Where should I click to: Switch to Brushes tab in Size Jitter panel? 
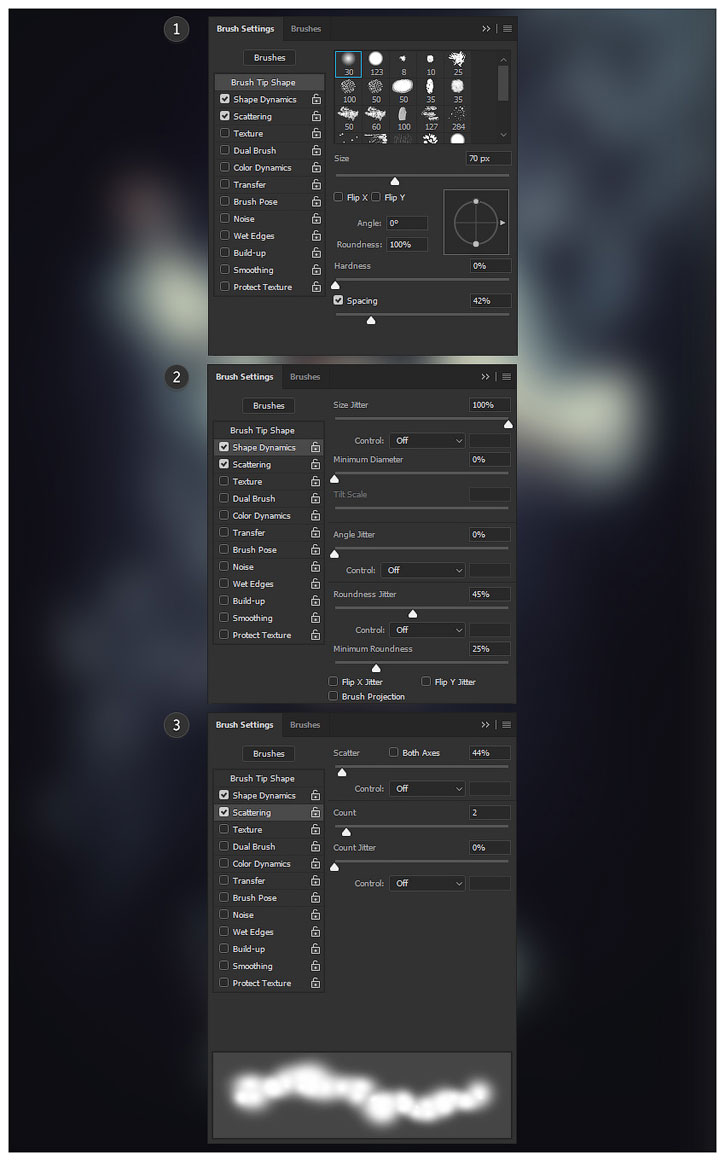click(x=305, y=377)
